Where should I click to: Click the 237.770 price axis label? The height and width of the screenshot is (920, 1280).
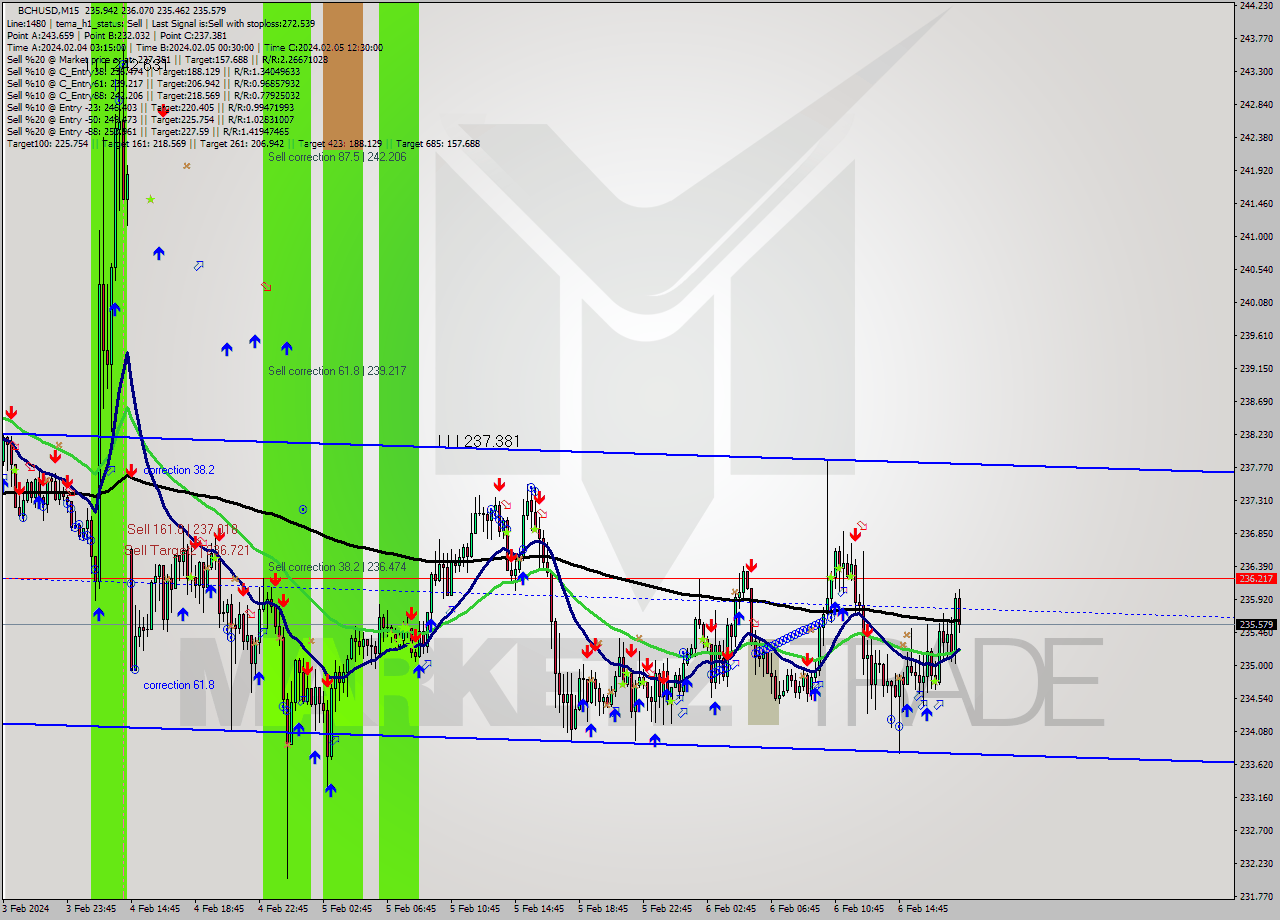pyautogui.click(x=1255, y=467)
